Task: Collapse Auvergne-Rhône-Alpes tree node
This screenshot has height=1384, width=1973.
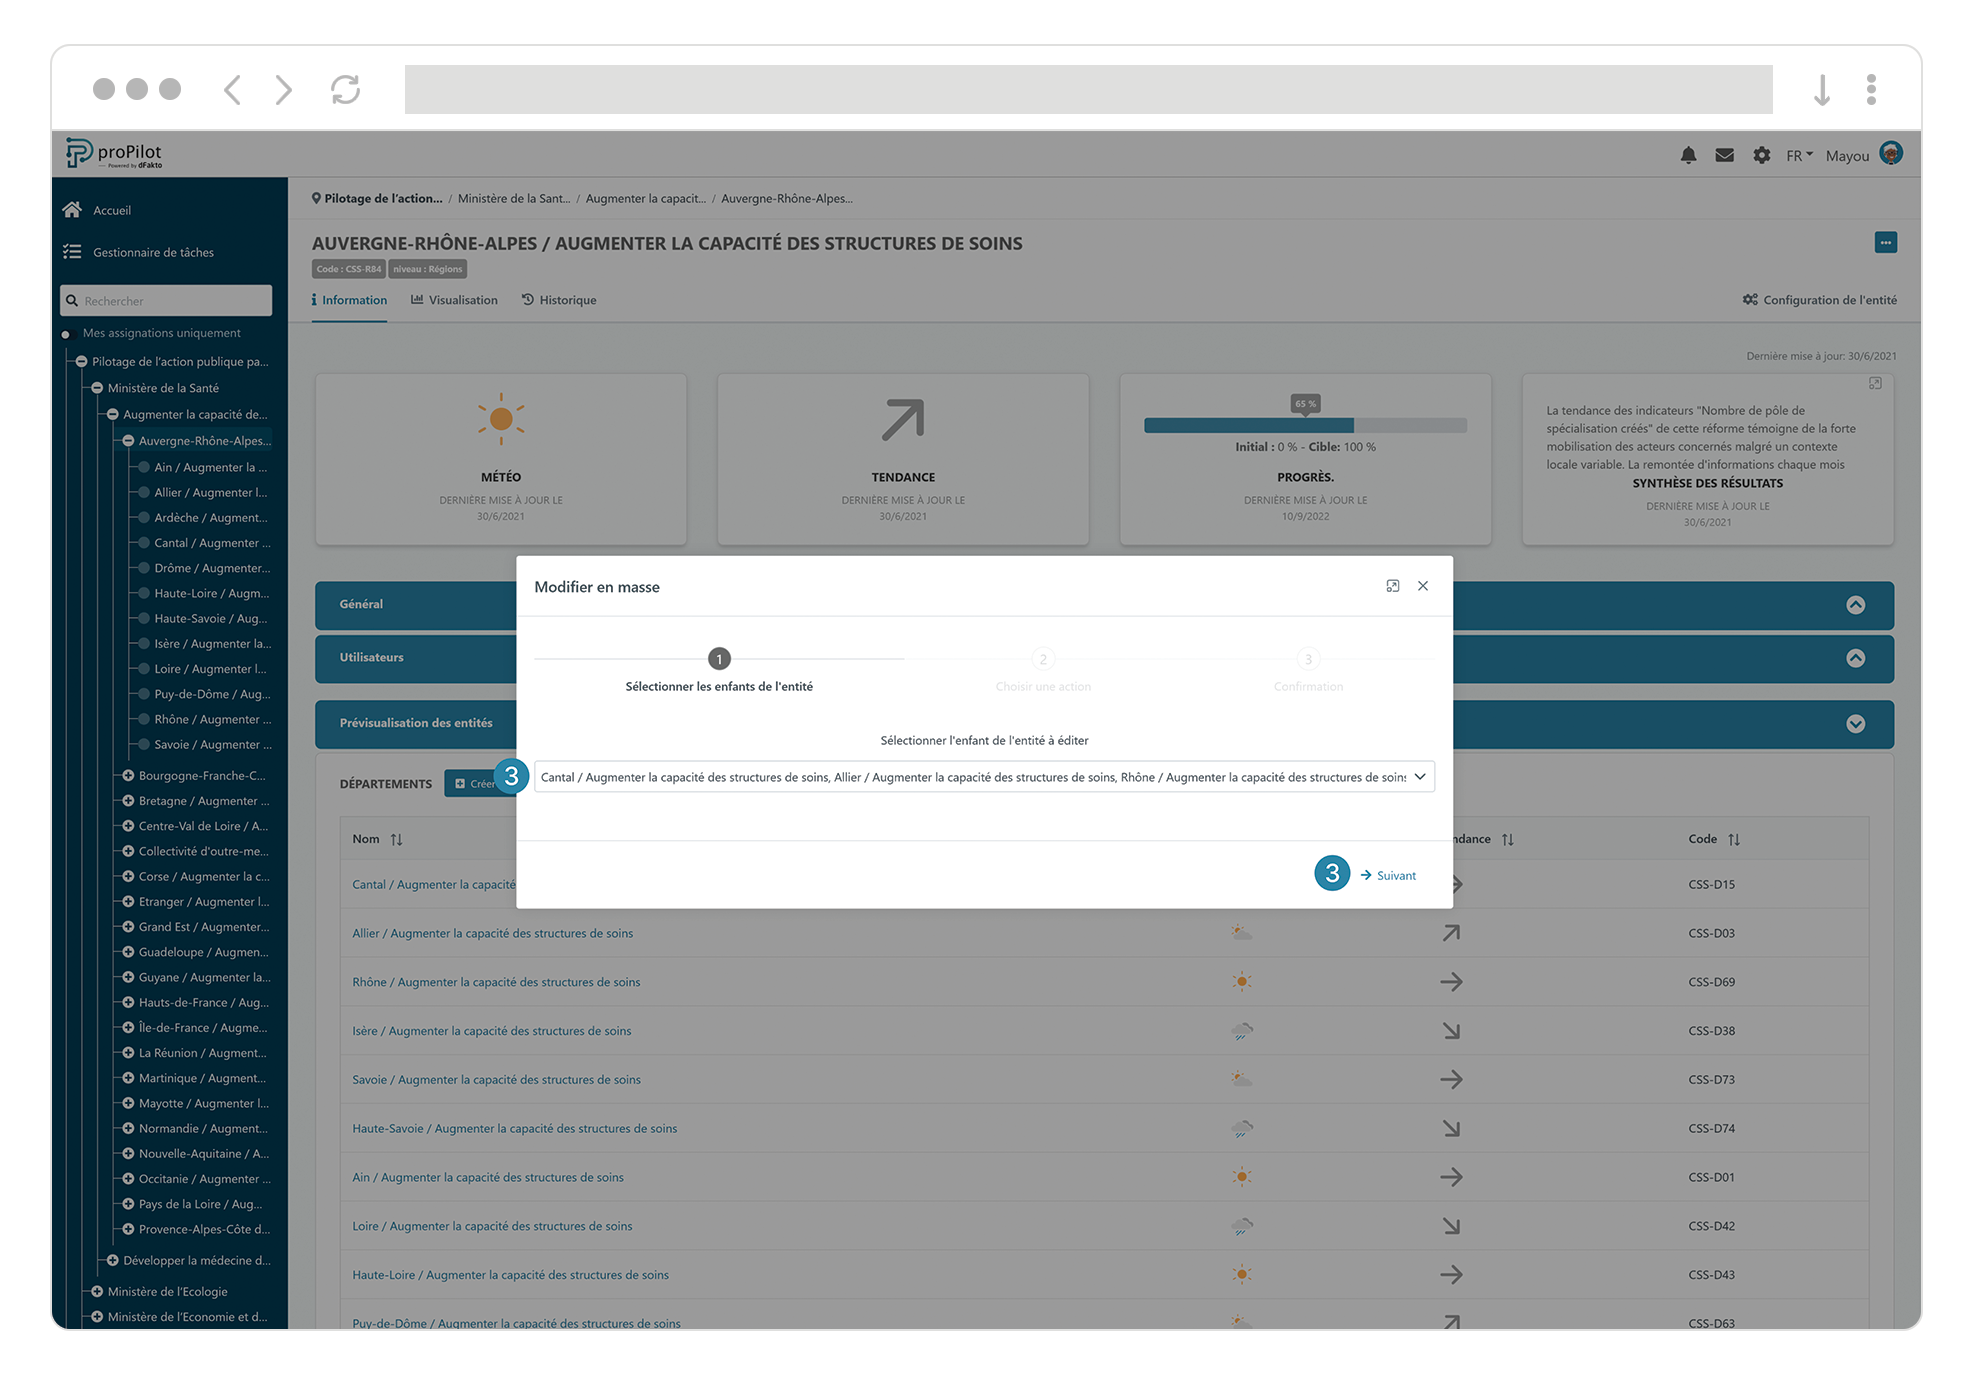Action: (x=128, y=441)
